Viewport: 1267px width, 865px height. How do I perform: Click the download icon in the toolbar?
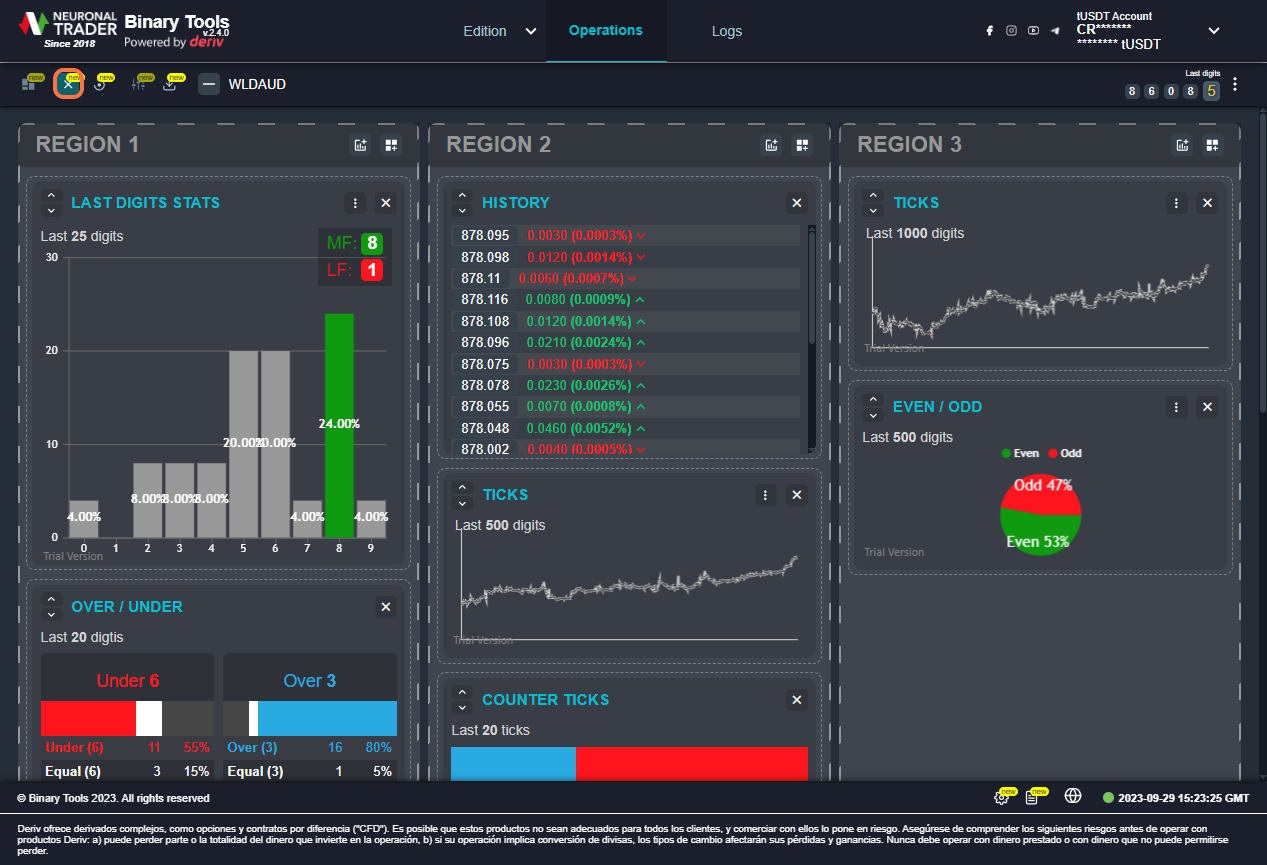point(170,85)
